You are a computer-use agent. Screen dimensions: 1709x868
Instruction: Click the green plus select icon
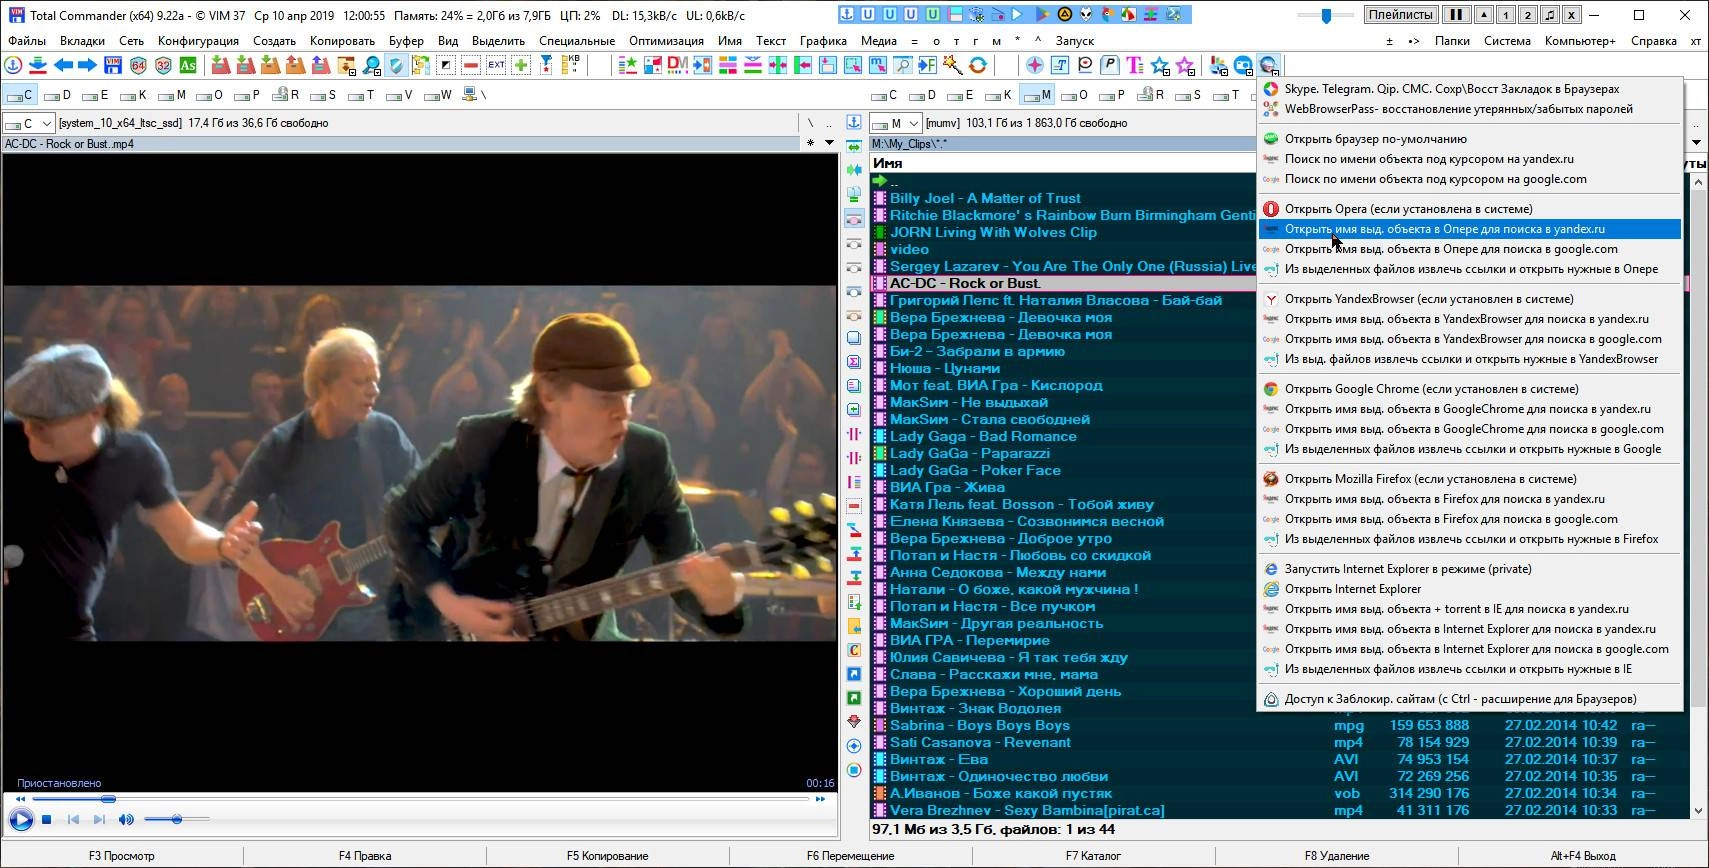521,66
